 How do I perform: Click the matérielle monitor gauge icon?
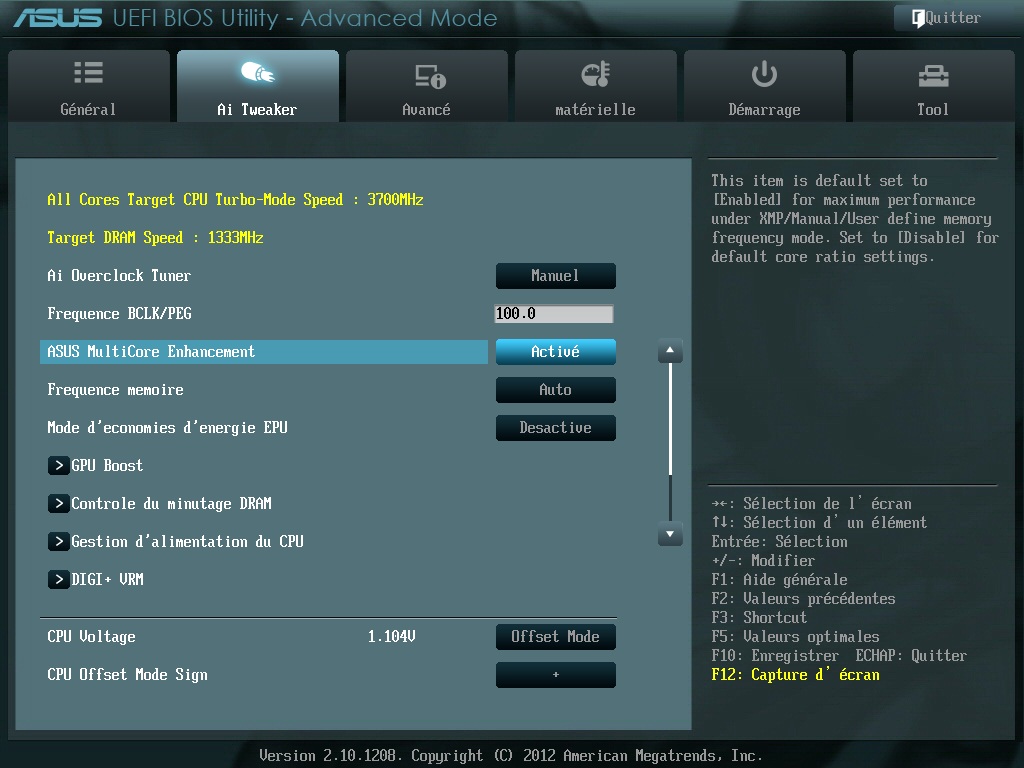point(595,74)
